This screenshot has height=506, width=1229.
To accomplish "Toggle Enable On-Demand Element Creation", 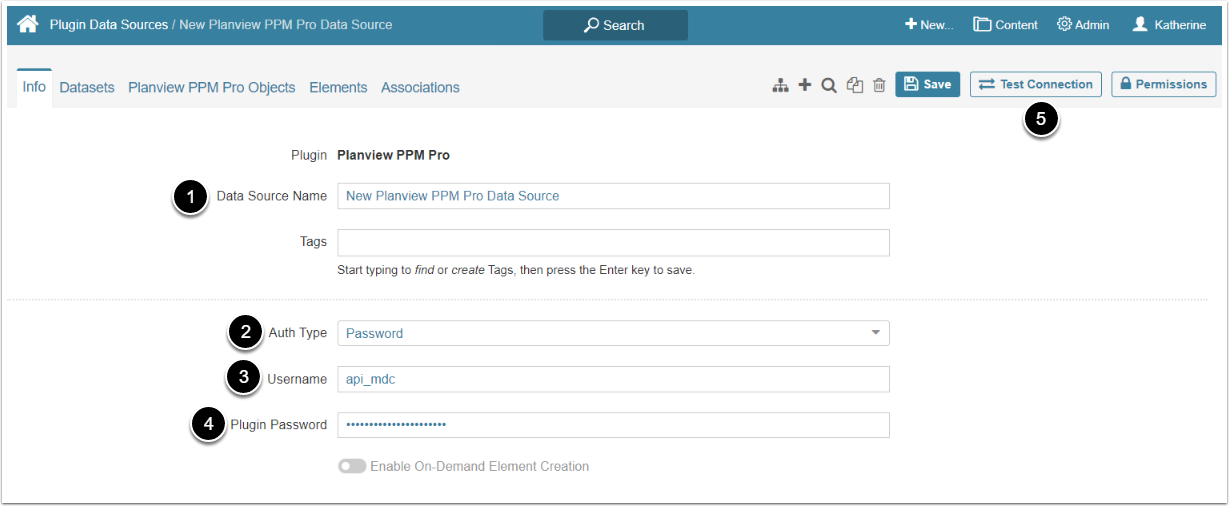I will coord(352,466).
